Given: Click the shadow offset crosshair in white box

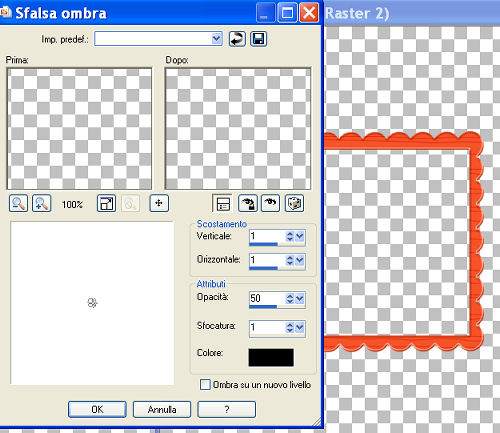Looking at the screenshot, I should click(92, 303).
